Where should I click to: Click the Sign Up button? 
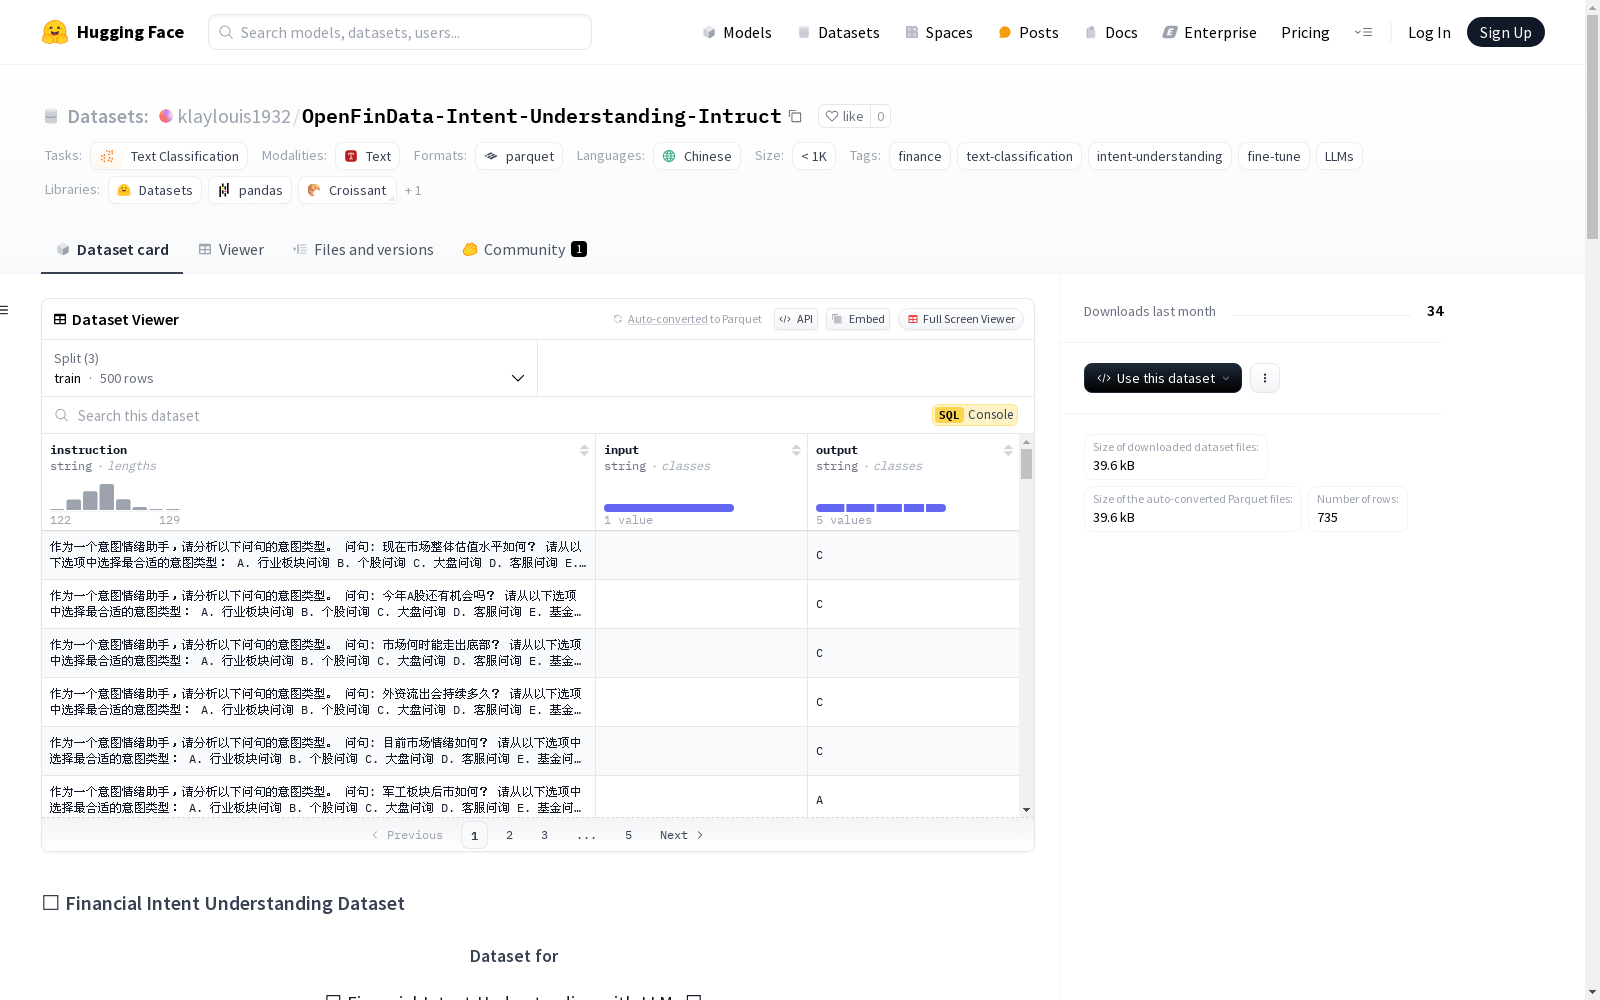[1506, 32]
